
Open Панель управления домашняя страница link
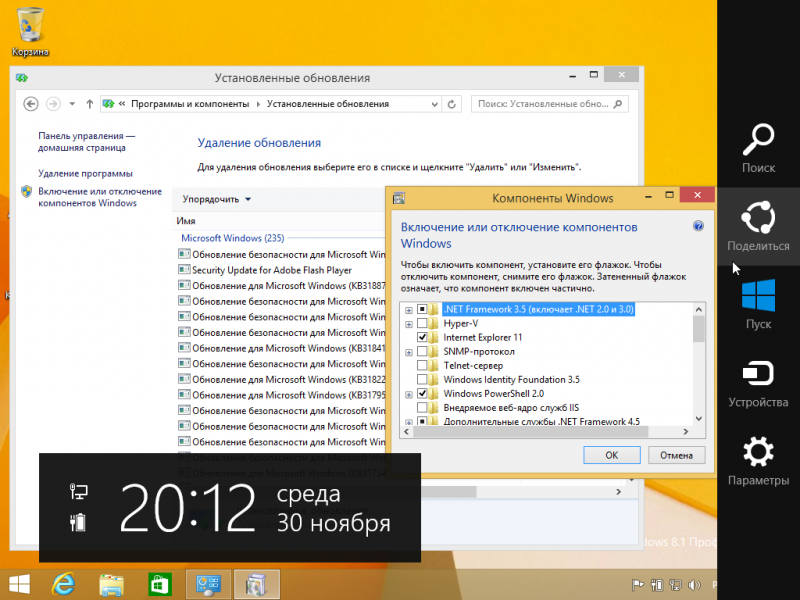pos(86,142)
